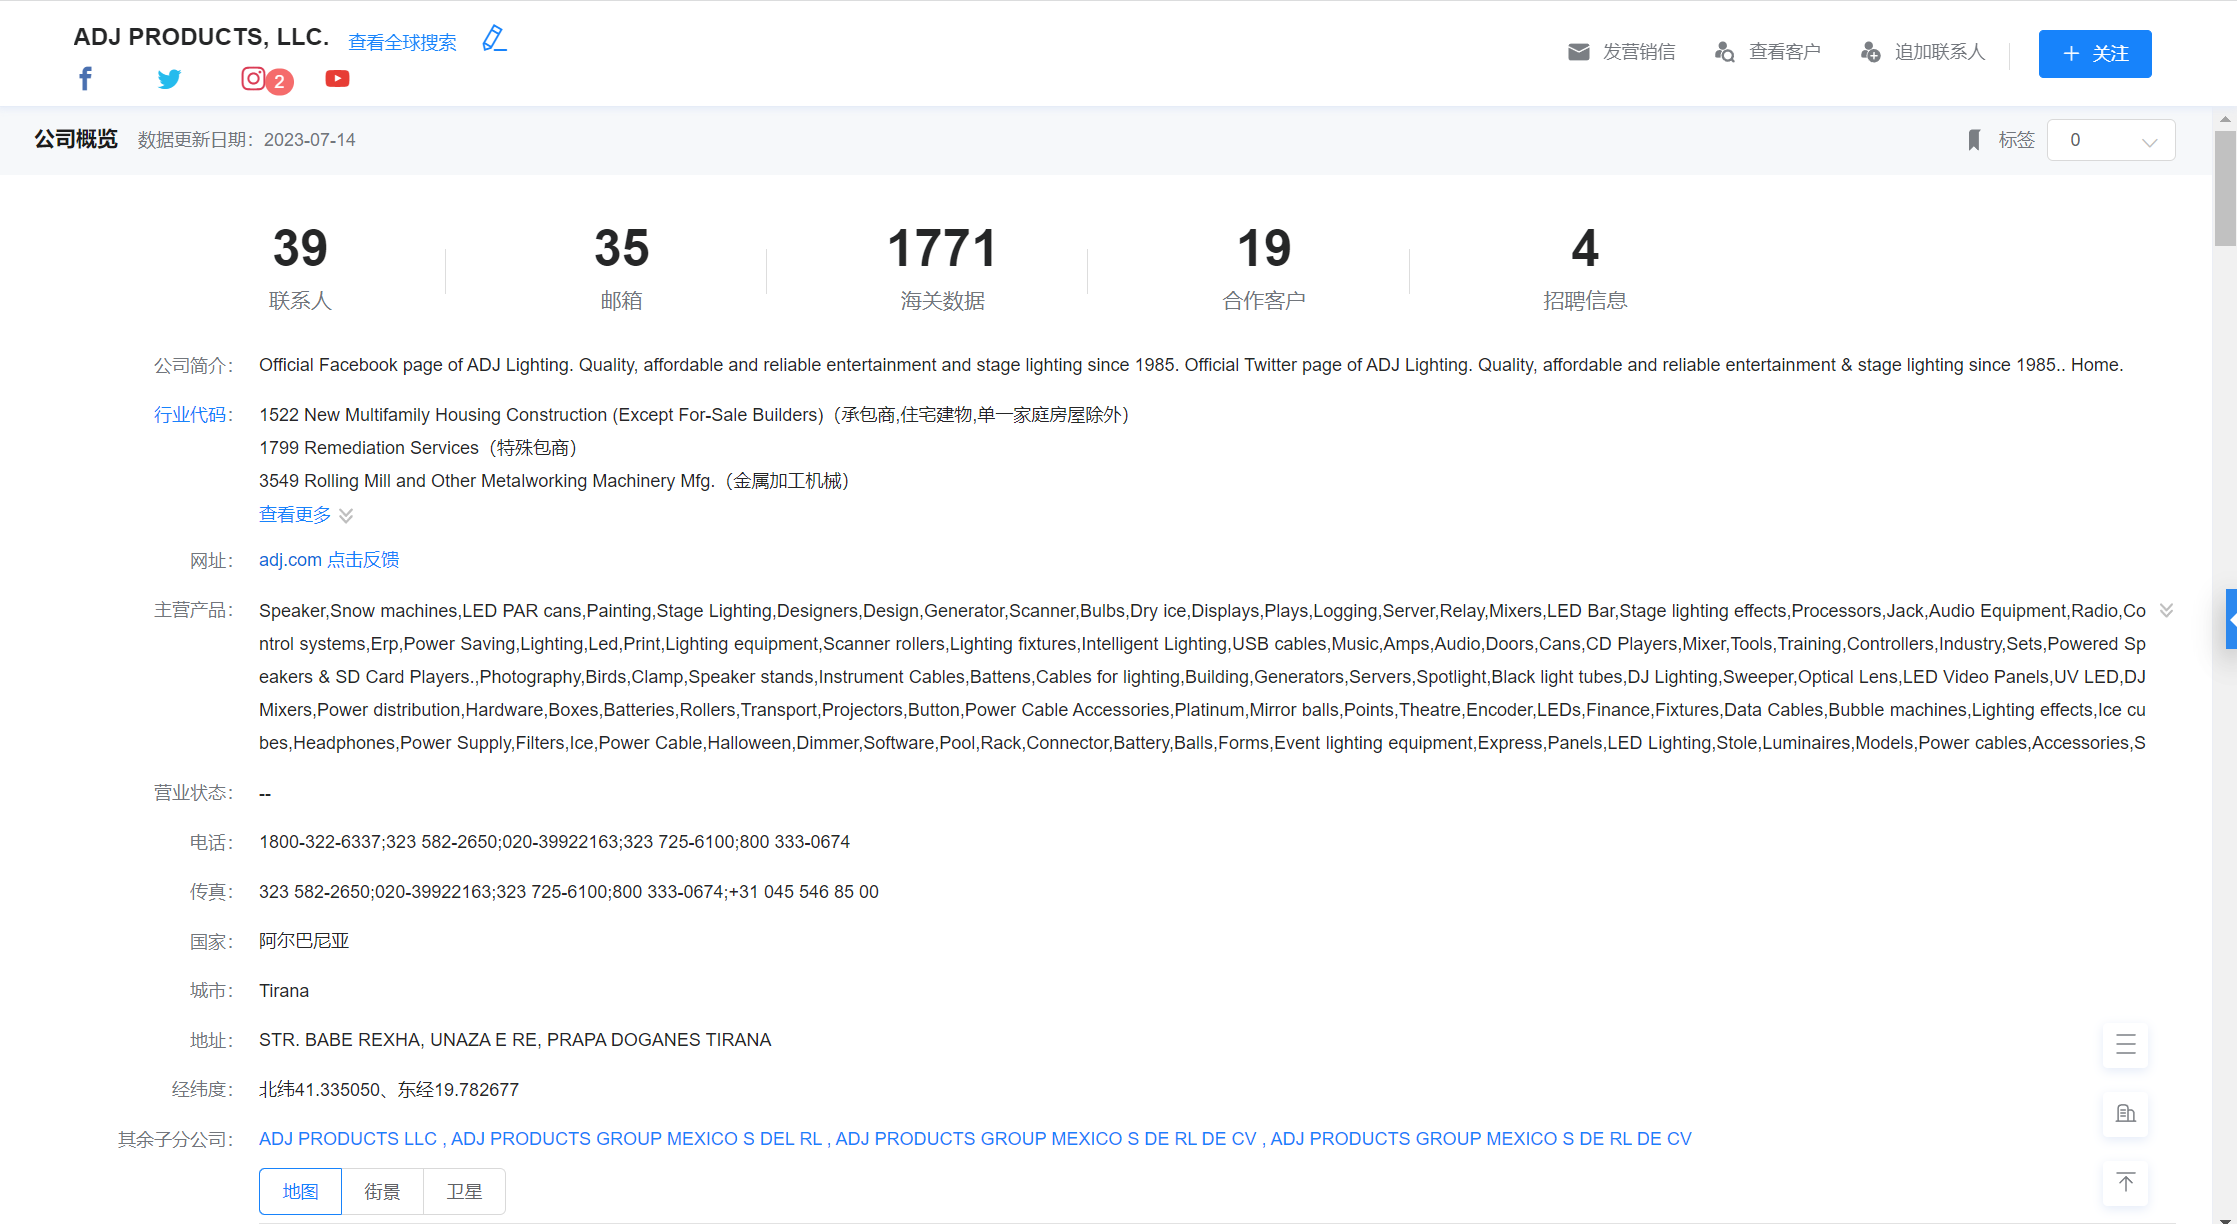This screenshot has width=2237, height=1224.
Task: Click the phone numbers line starting 1800-322-6337
Action: pyautogui.click(x=554, y=842)
